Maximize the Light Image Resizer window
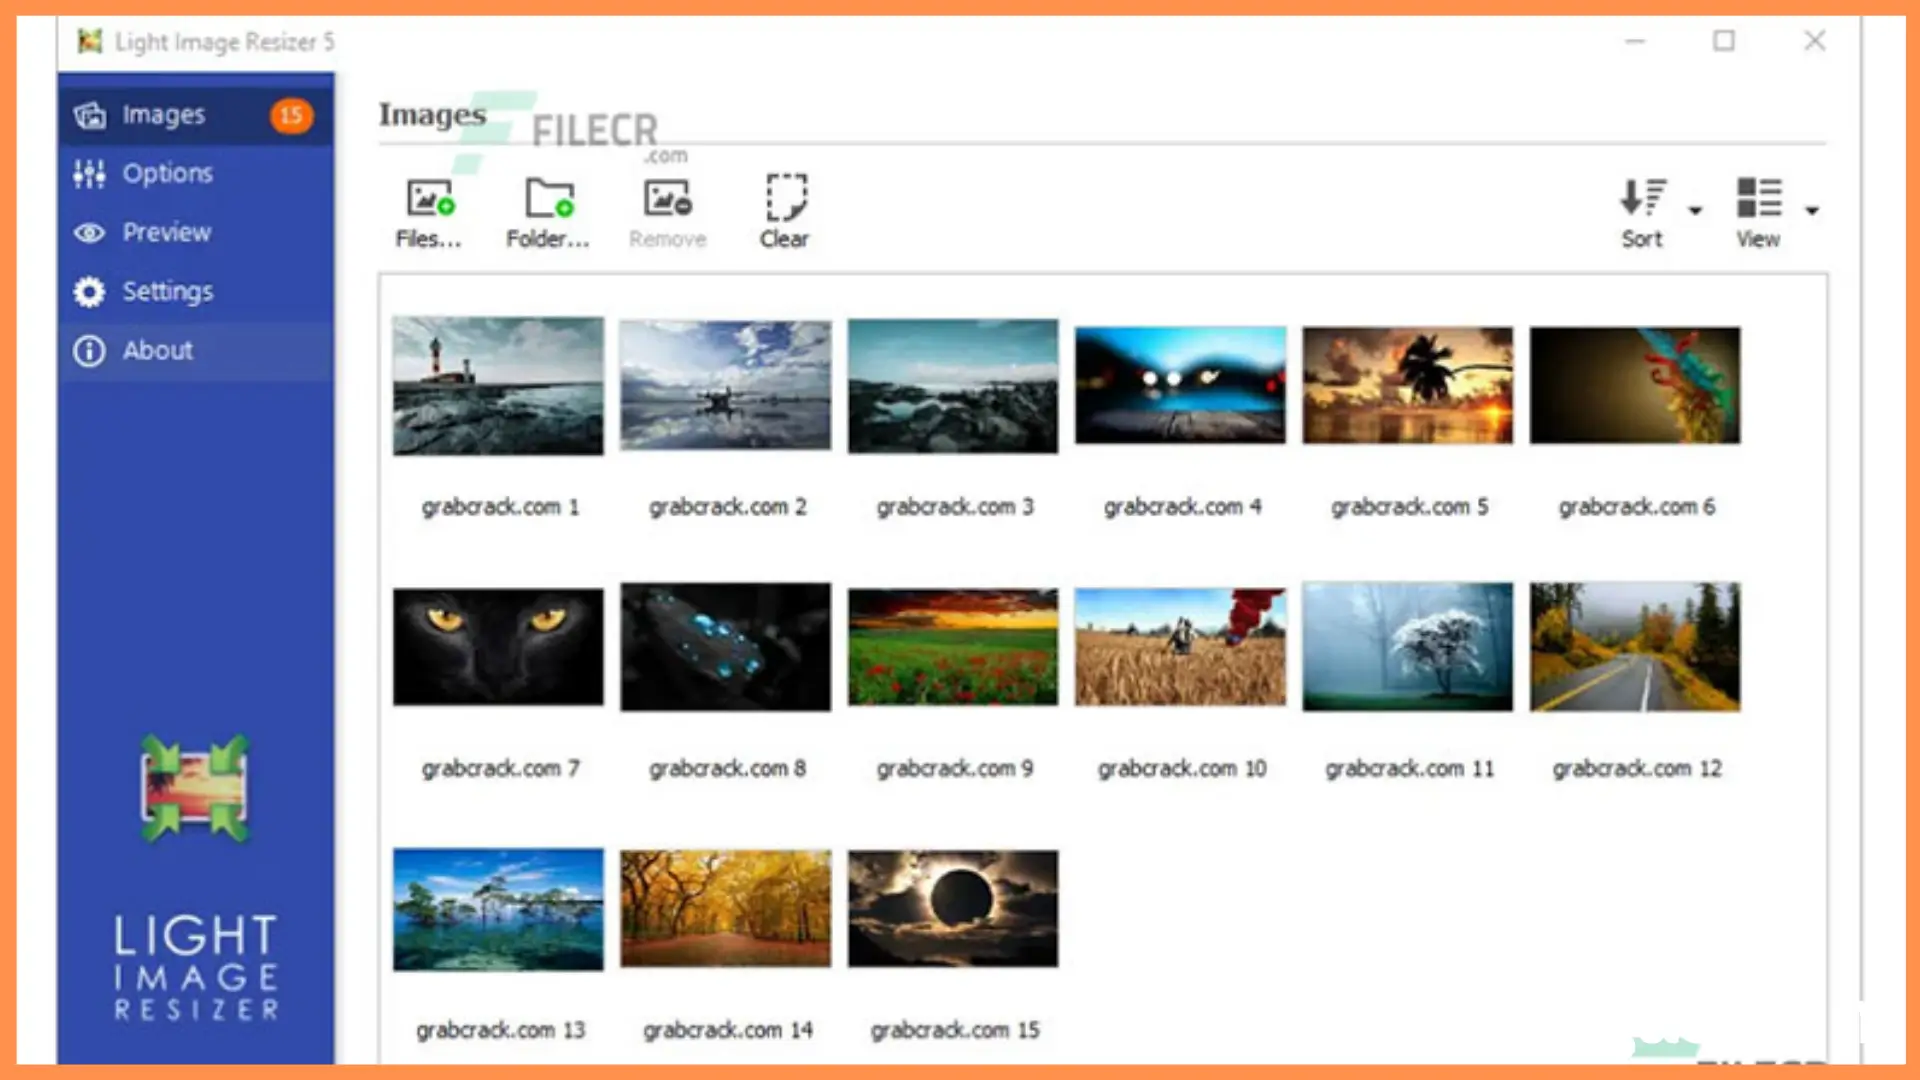Viewport: 1920px width, 1080px height. point(1724,41)
